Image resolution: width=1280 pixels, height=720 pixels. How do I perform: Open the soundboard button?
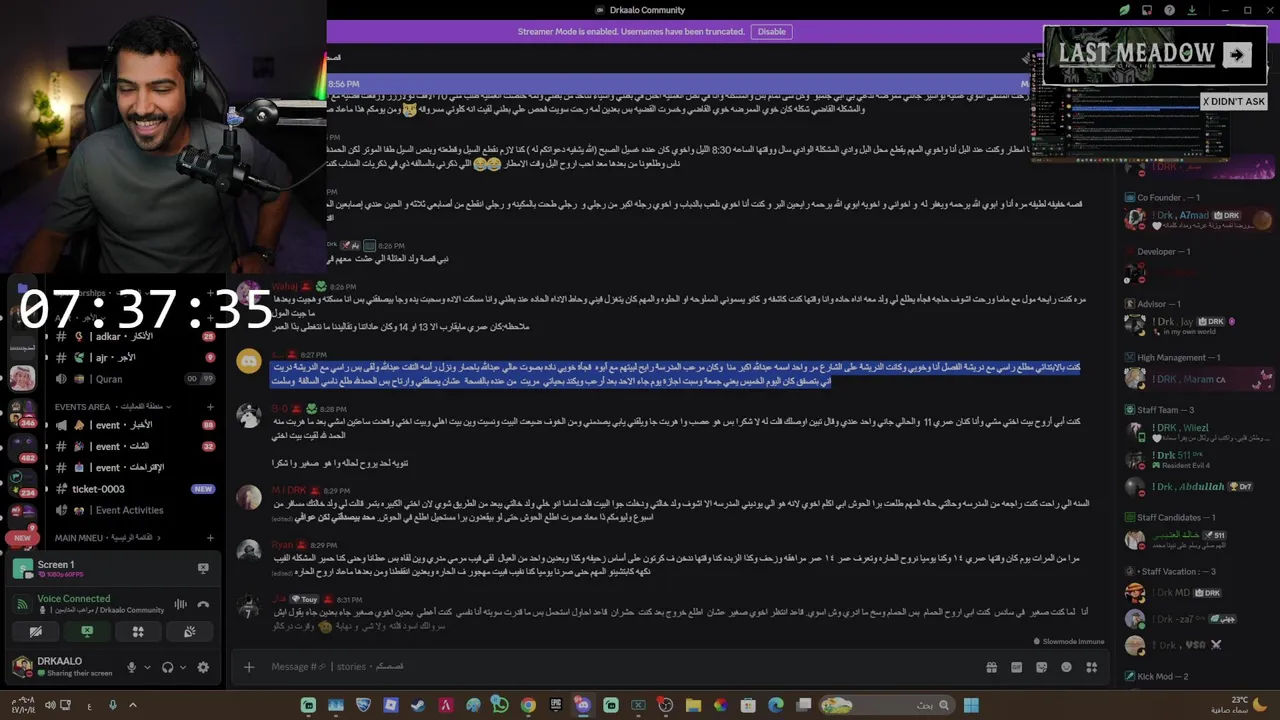(x=189, y=632)
